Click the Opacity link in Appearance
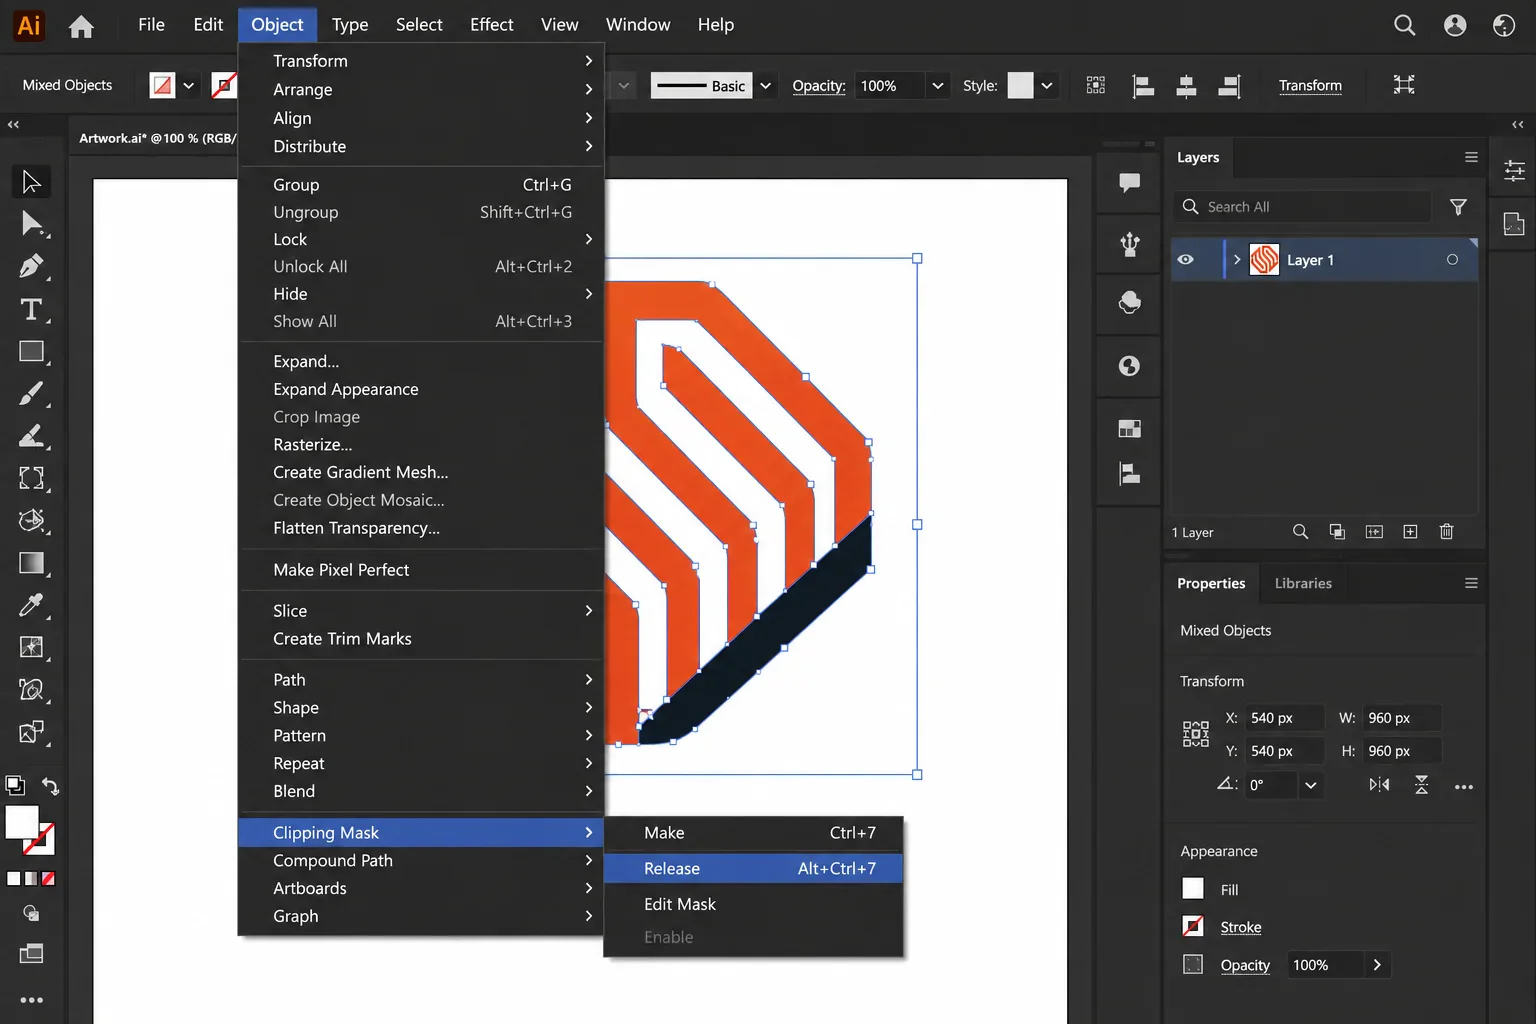The image size is (1536, 1024). coord(1245,966)
